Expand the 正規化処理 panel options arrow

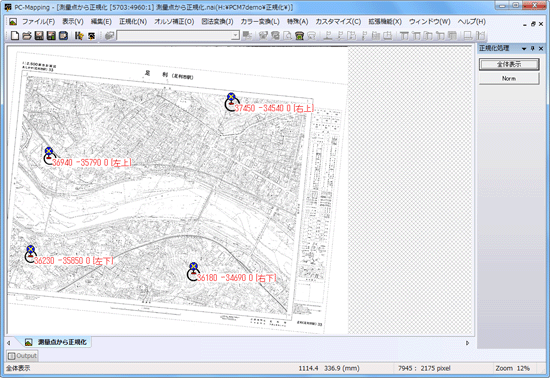[x=524, y=49]
